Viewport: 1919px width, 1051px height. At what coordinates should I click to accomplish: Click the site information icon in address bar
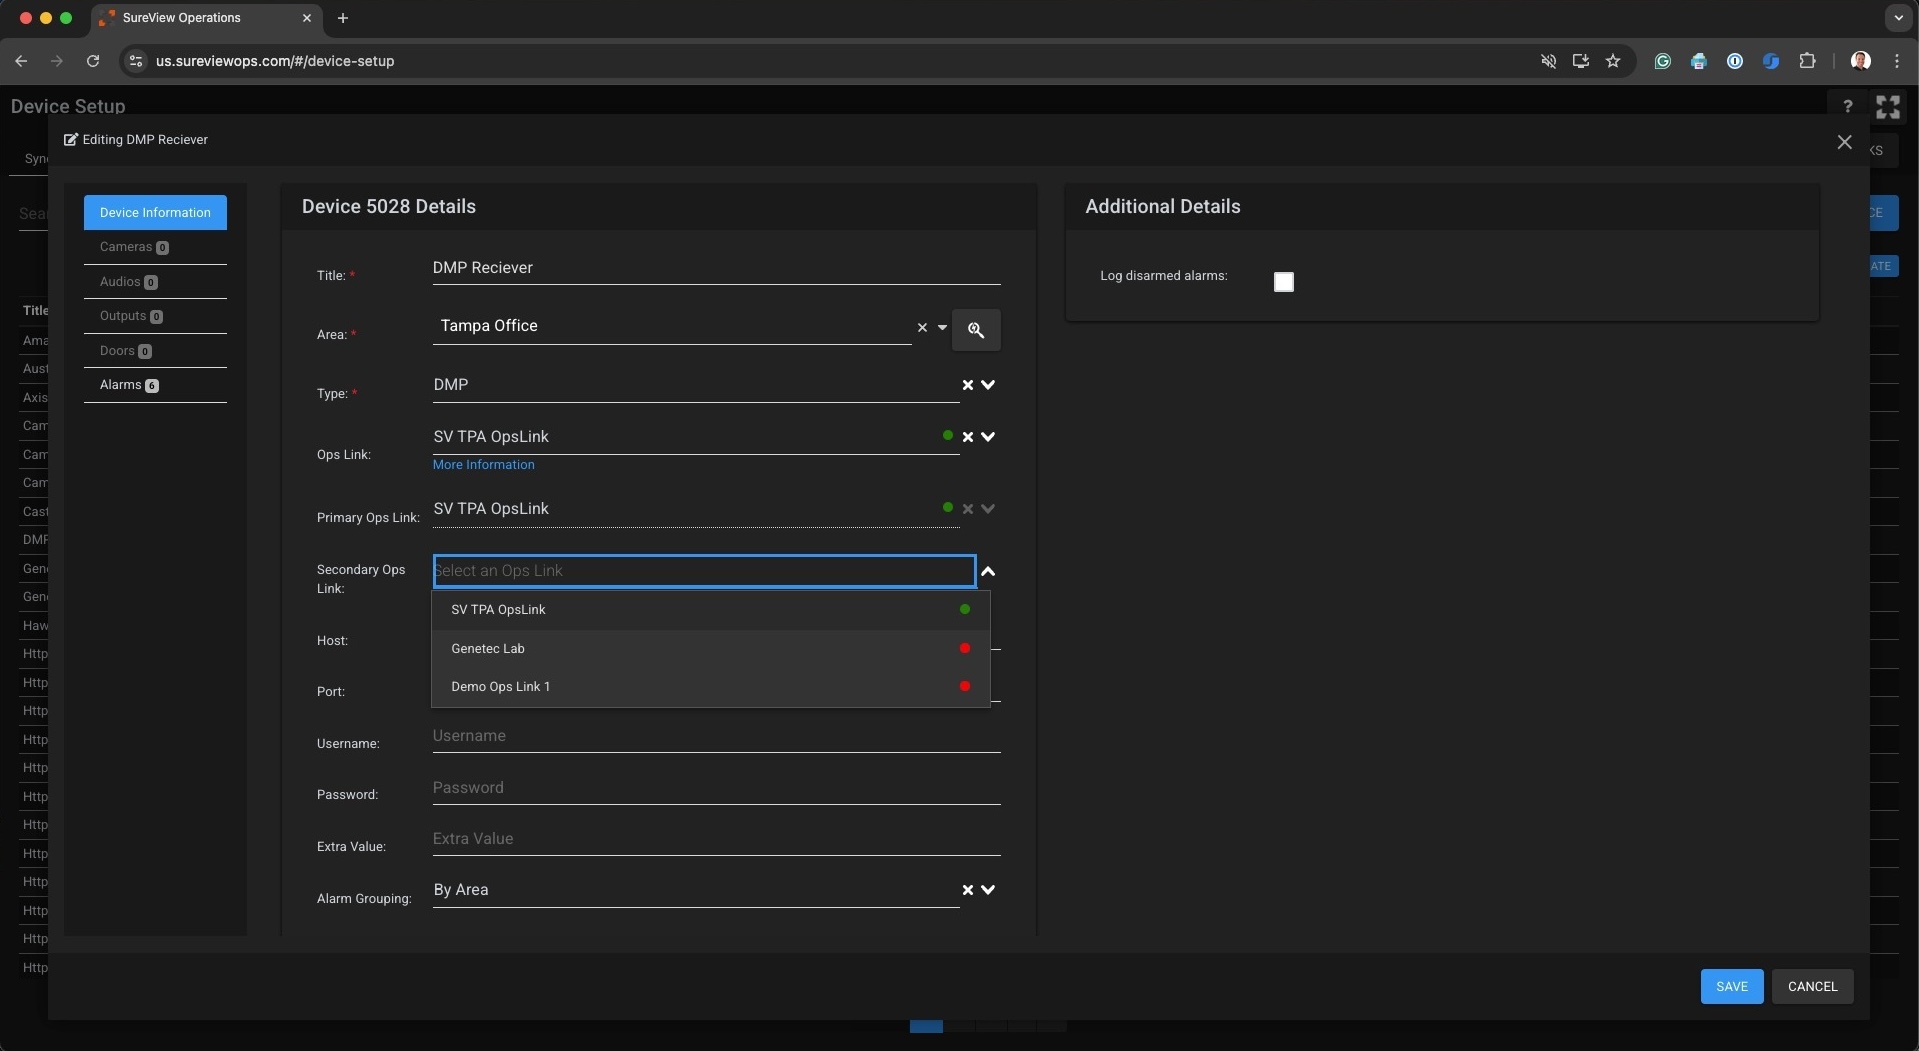[x=136, y=61]
